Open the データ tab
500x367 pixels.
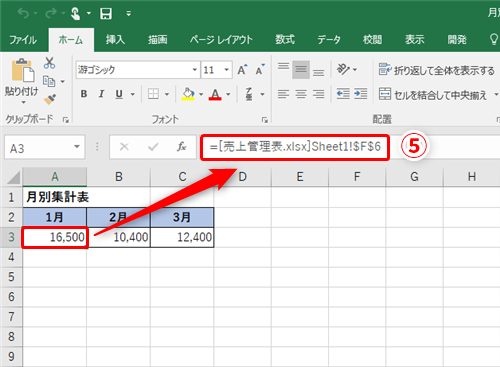[329, 40]
